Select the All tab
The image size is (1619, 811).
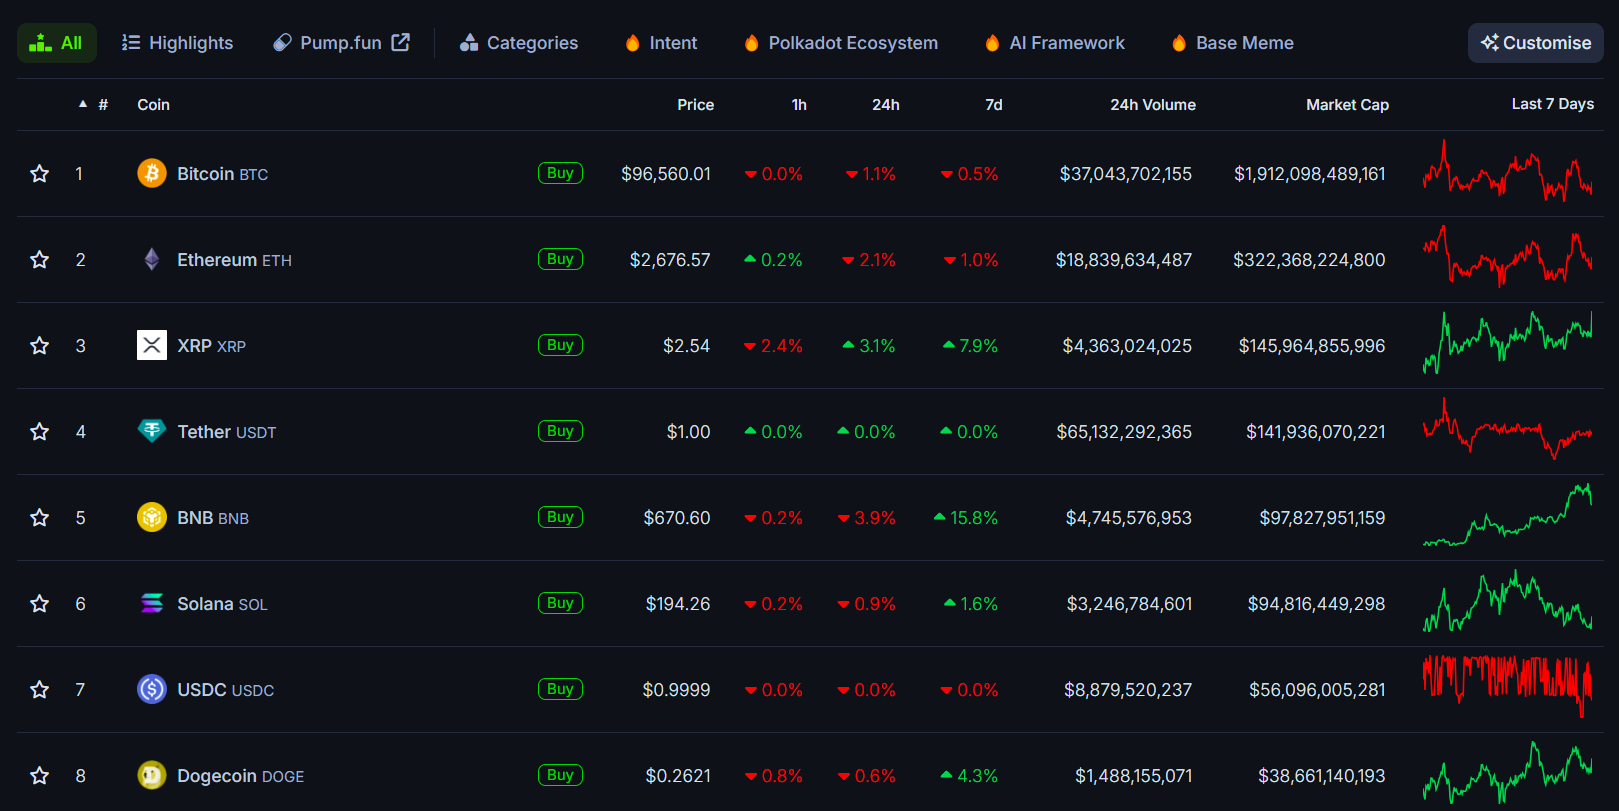click(x=57, y=43)
